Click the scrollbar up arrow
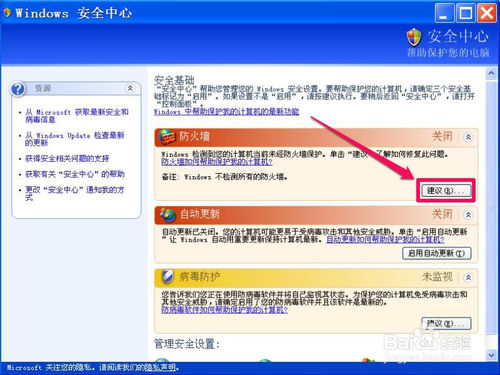The height and width of the screenshot is (375, 500). [491, 73]
